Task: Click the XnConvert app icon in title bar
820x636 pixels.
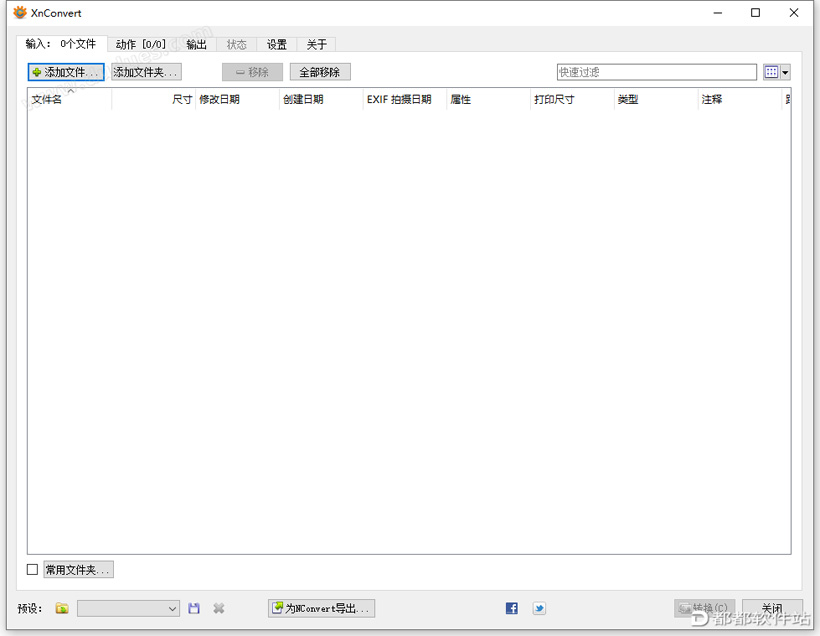Action: tap(20, 13)
